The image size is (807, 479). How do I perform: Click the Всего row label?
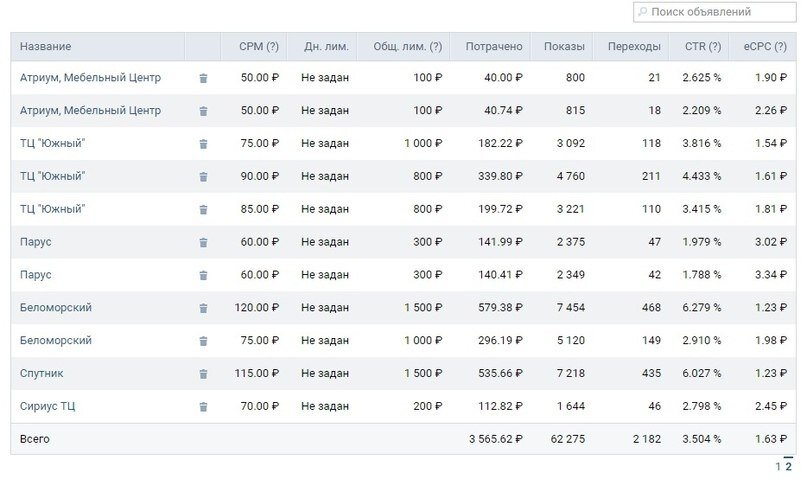pyautogui.click(x=34, y=439)
